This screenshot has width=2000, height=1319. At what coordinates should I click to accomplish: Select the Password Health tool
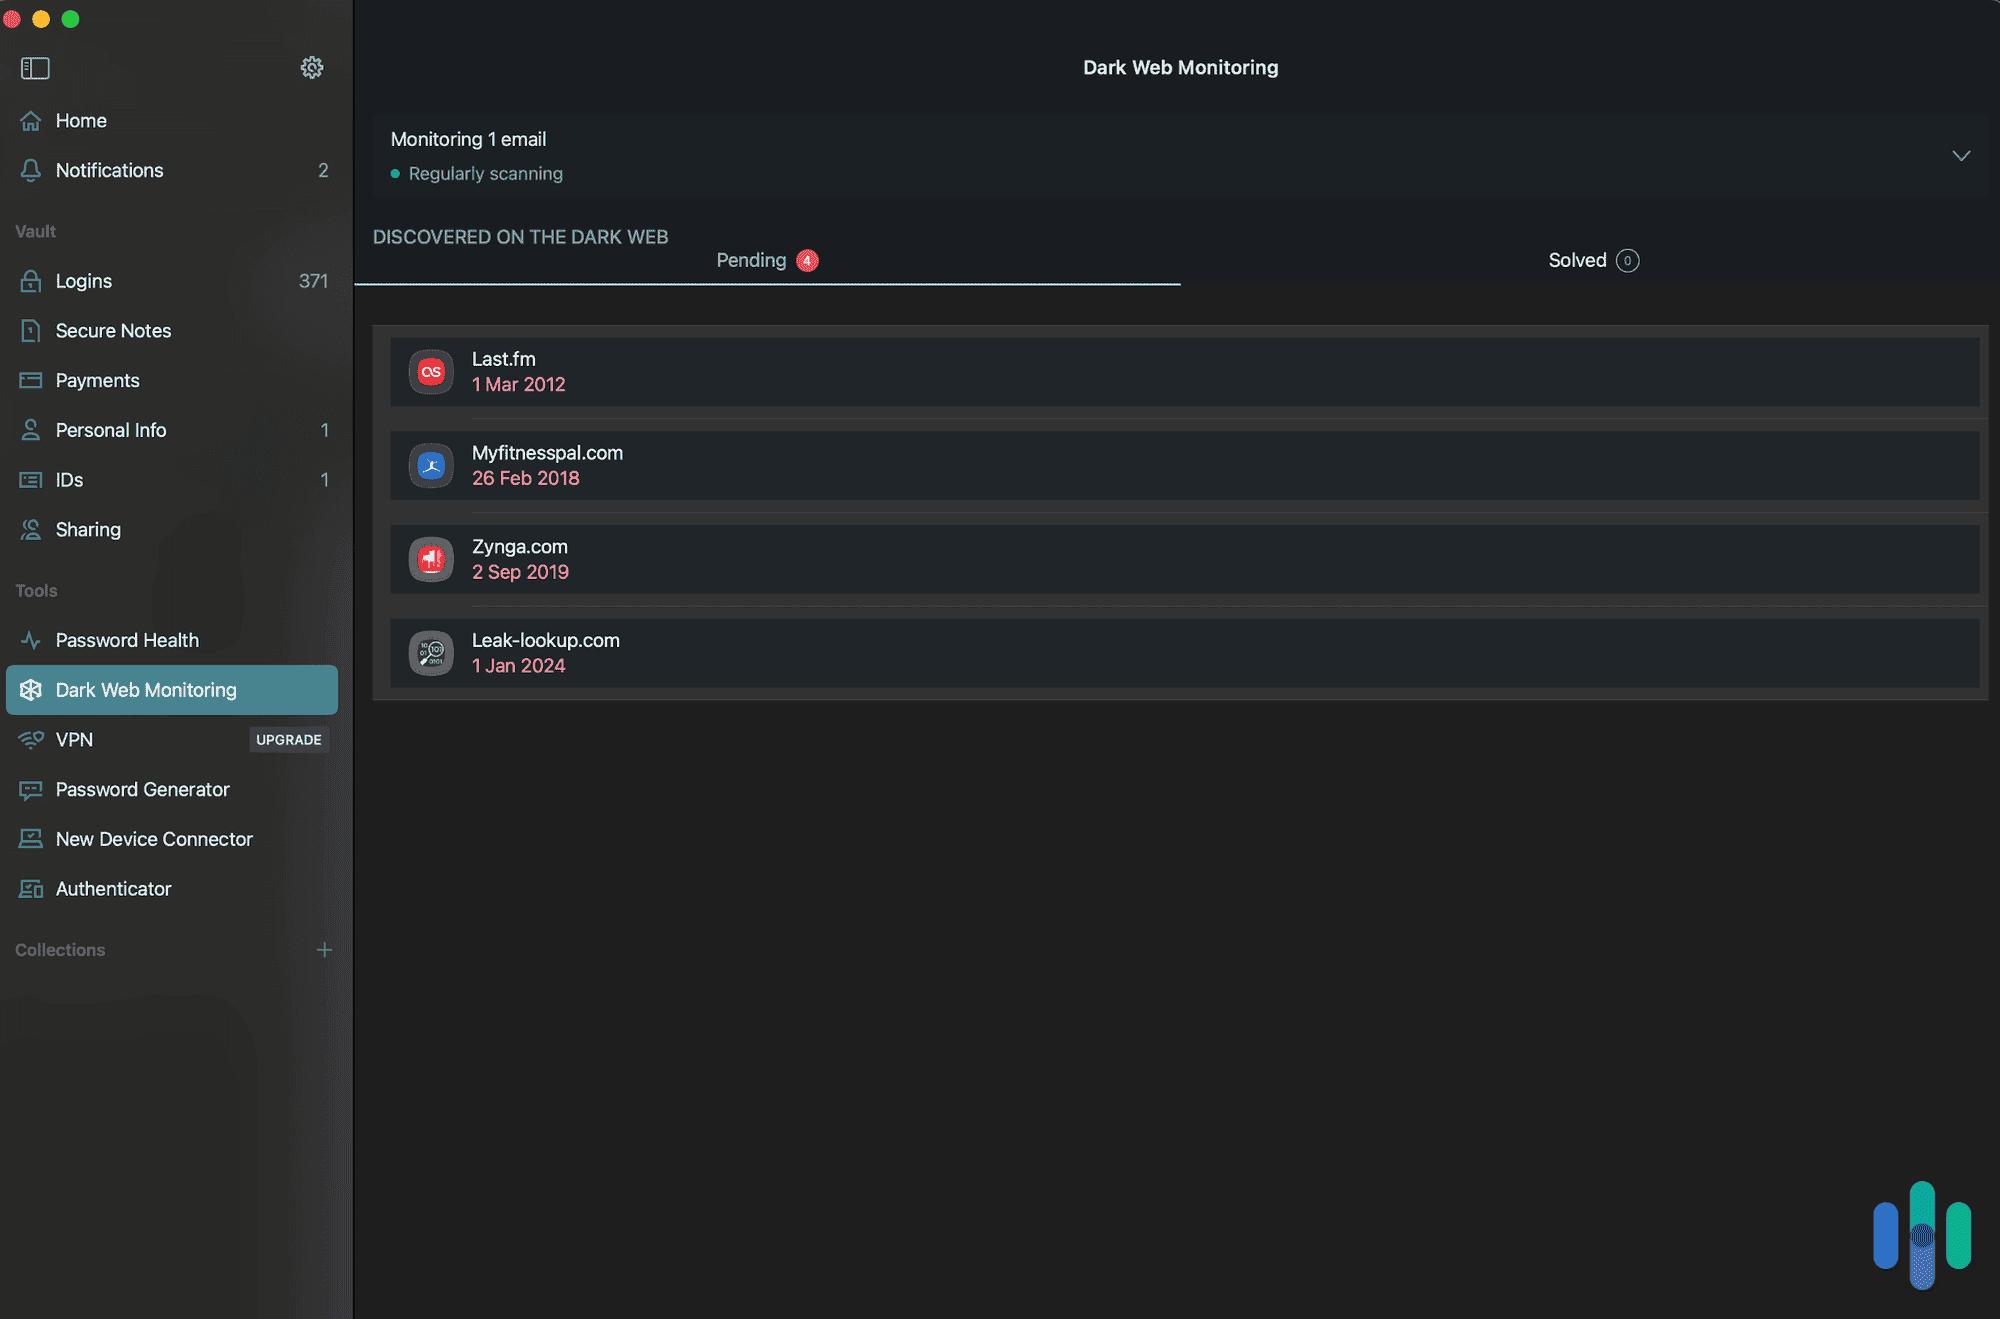pyautogui.click(x=127, y=640)
